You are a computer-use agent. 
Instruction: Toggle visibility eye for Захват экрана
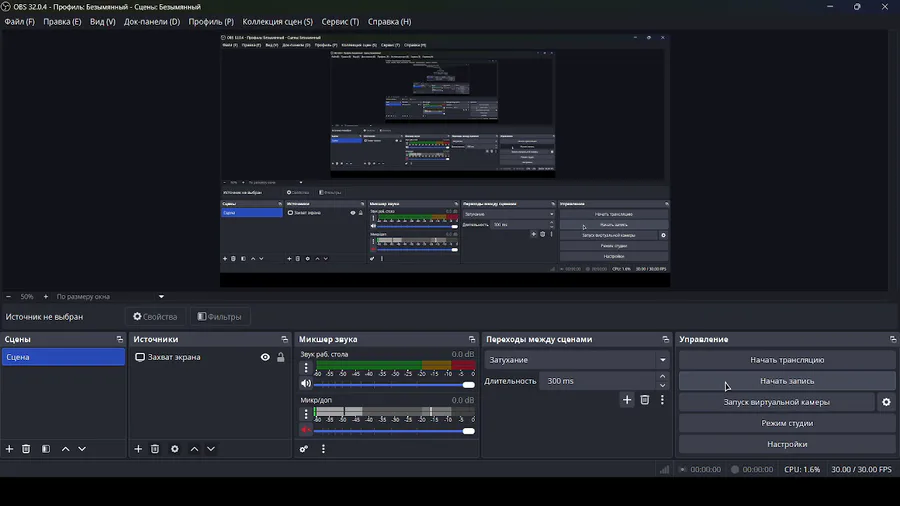[x=265, y=357]
